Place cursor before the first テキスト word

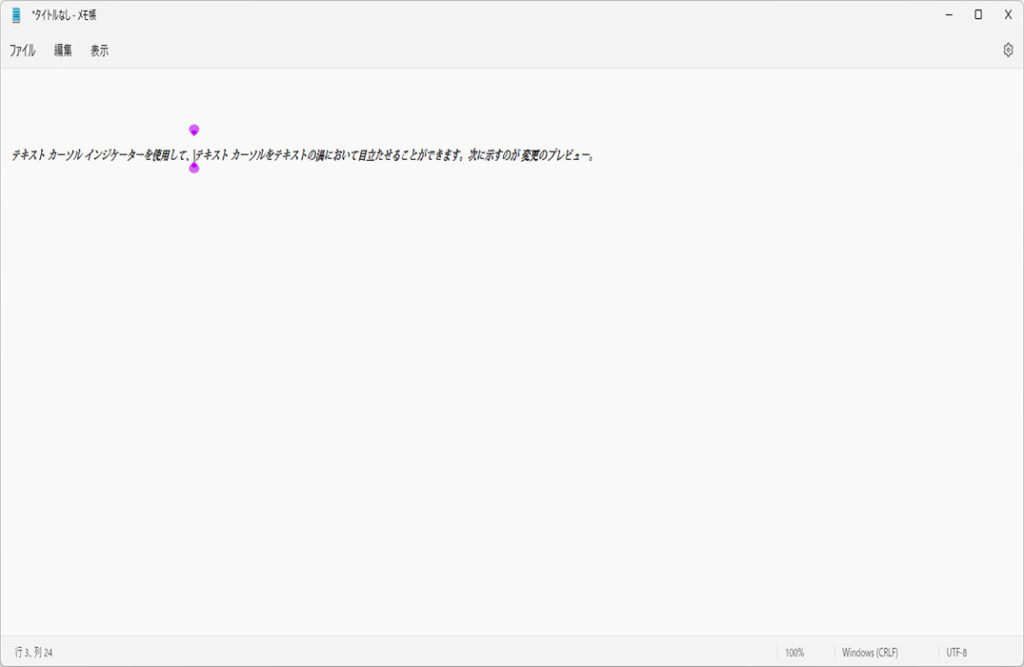11,155
